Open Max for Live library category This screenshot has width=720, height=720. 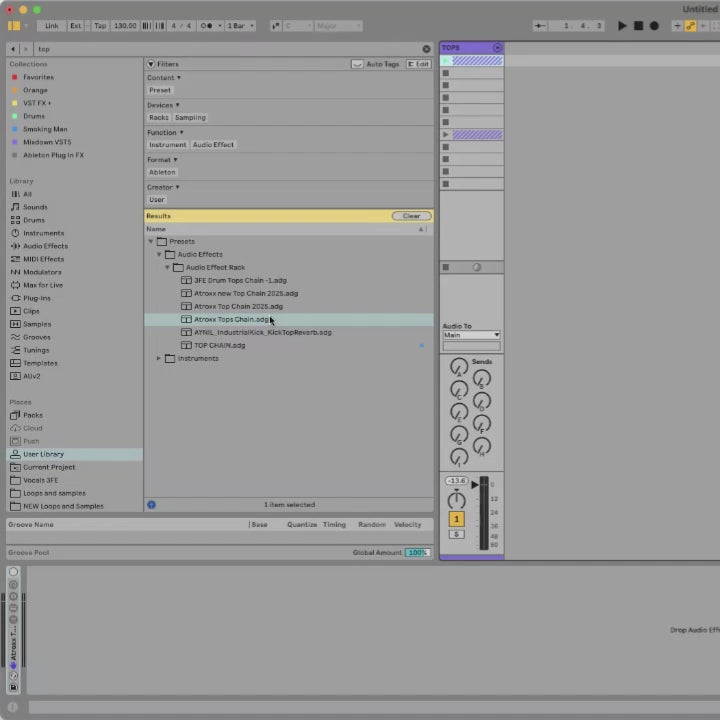pos(42,285)
